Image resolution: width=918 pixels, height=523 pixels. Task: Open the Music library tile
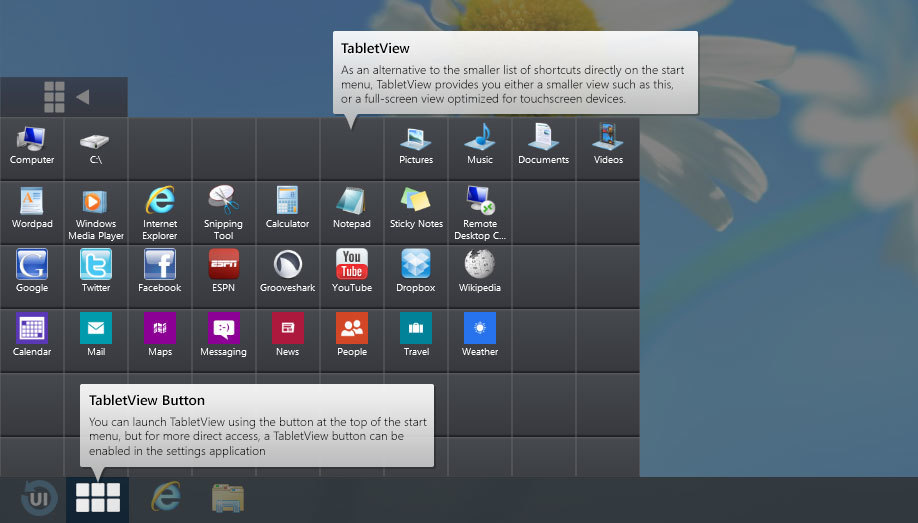479,149
